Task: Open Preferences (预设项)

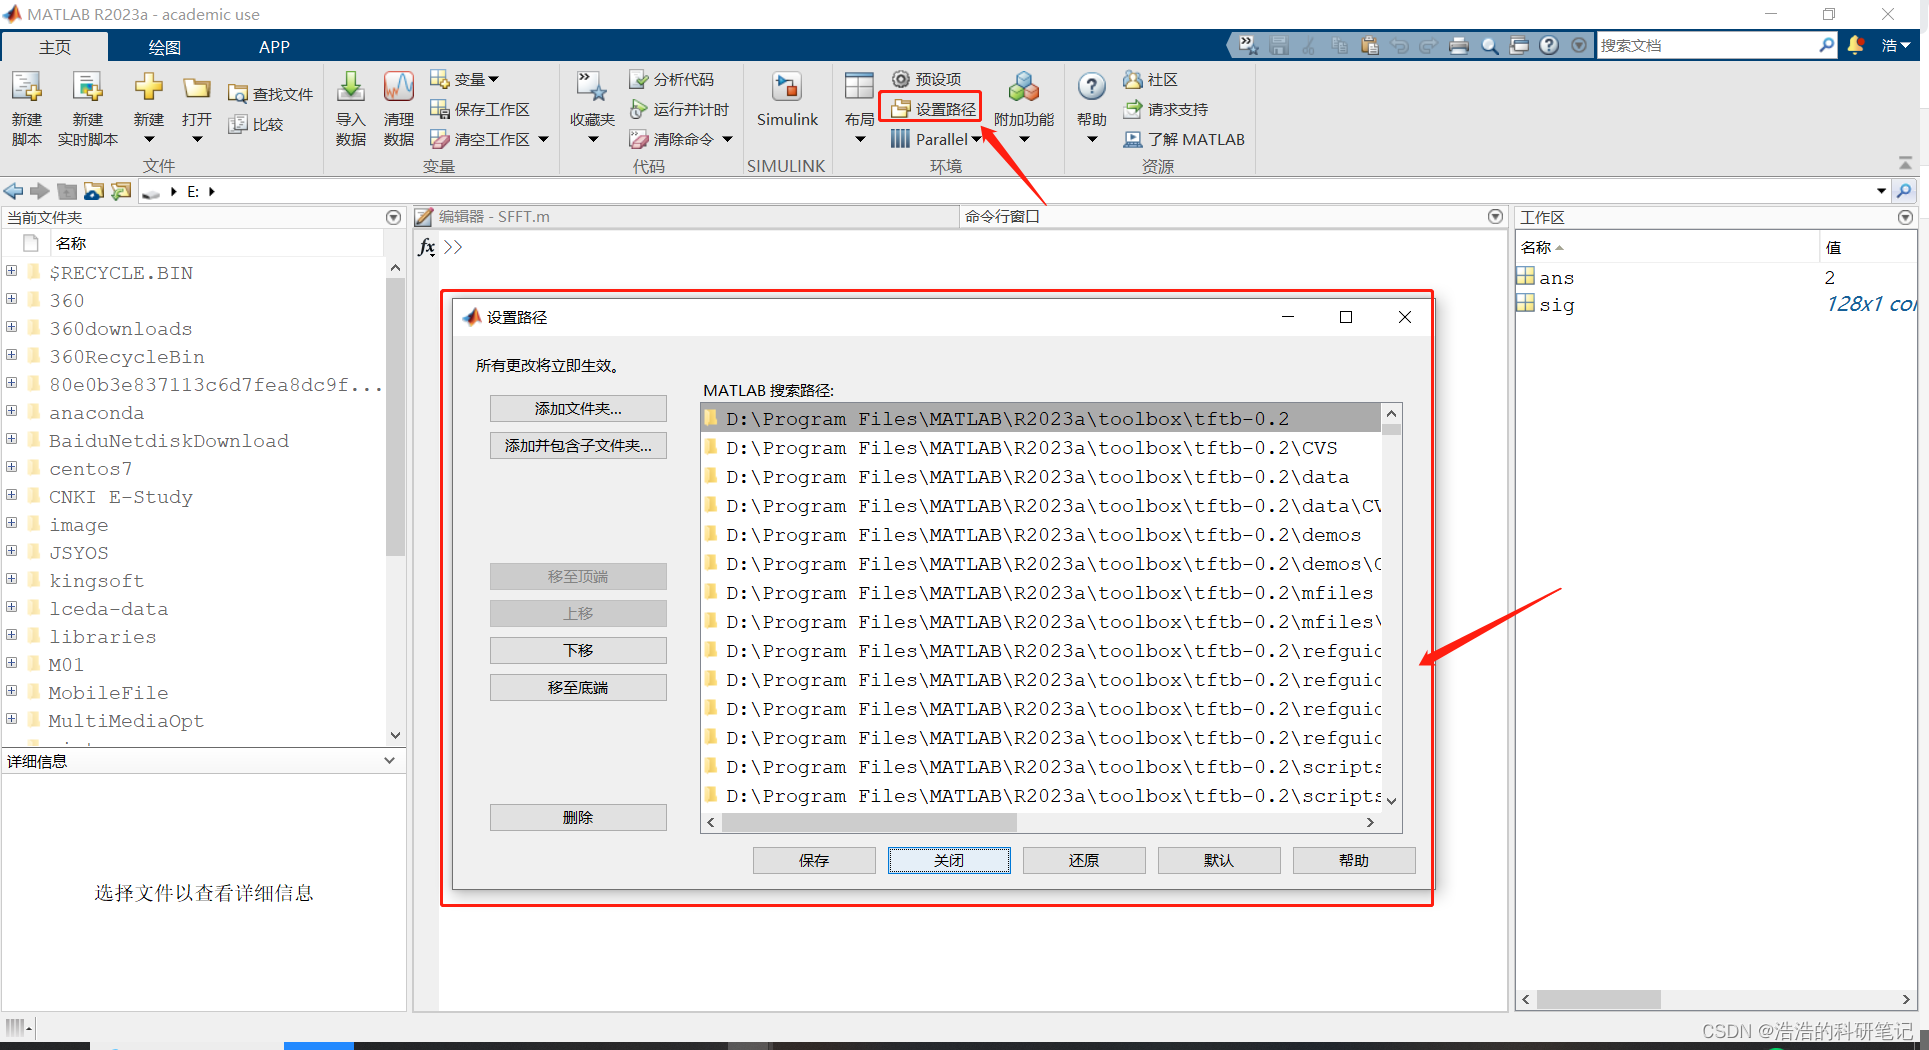Action: tap(927, 79)
